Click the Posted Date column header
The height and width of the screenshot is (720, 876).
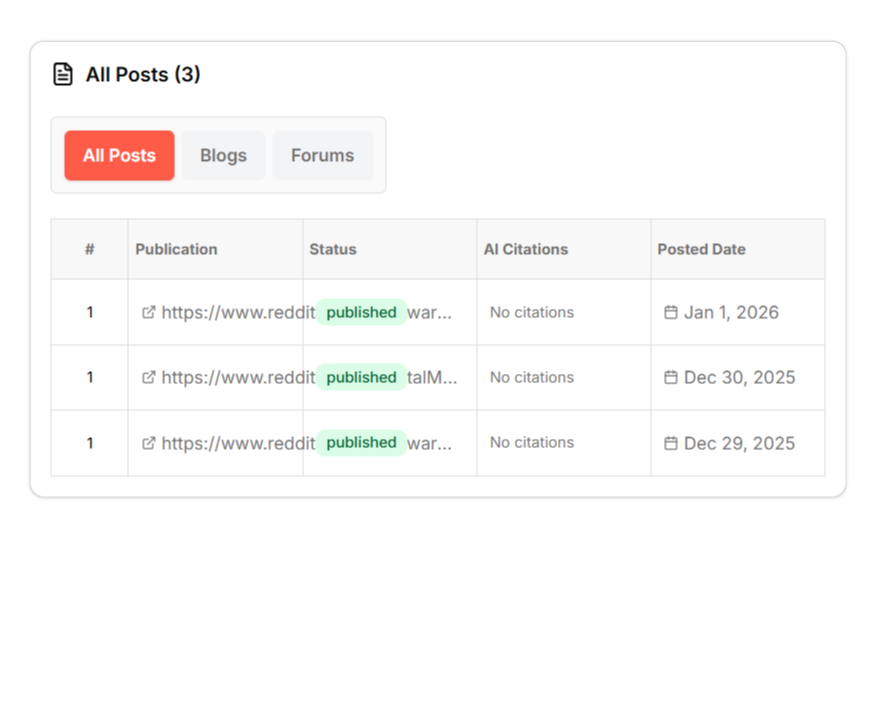701,249
